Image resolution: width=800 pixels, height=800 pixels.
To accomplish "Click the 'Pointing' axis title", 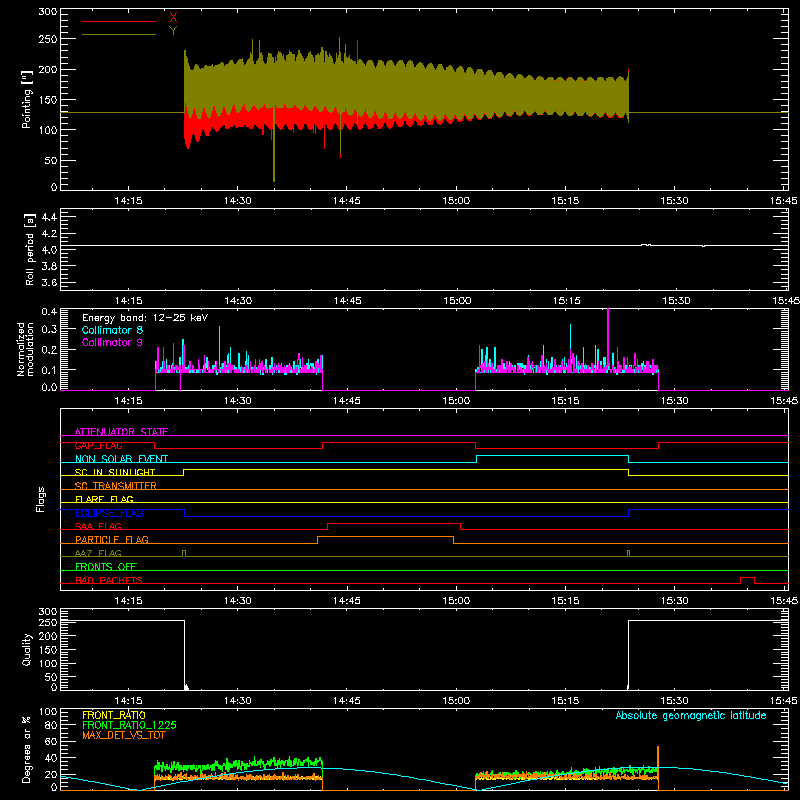I will pyautogui.click(x=27, y=99).
